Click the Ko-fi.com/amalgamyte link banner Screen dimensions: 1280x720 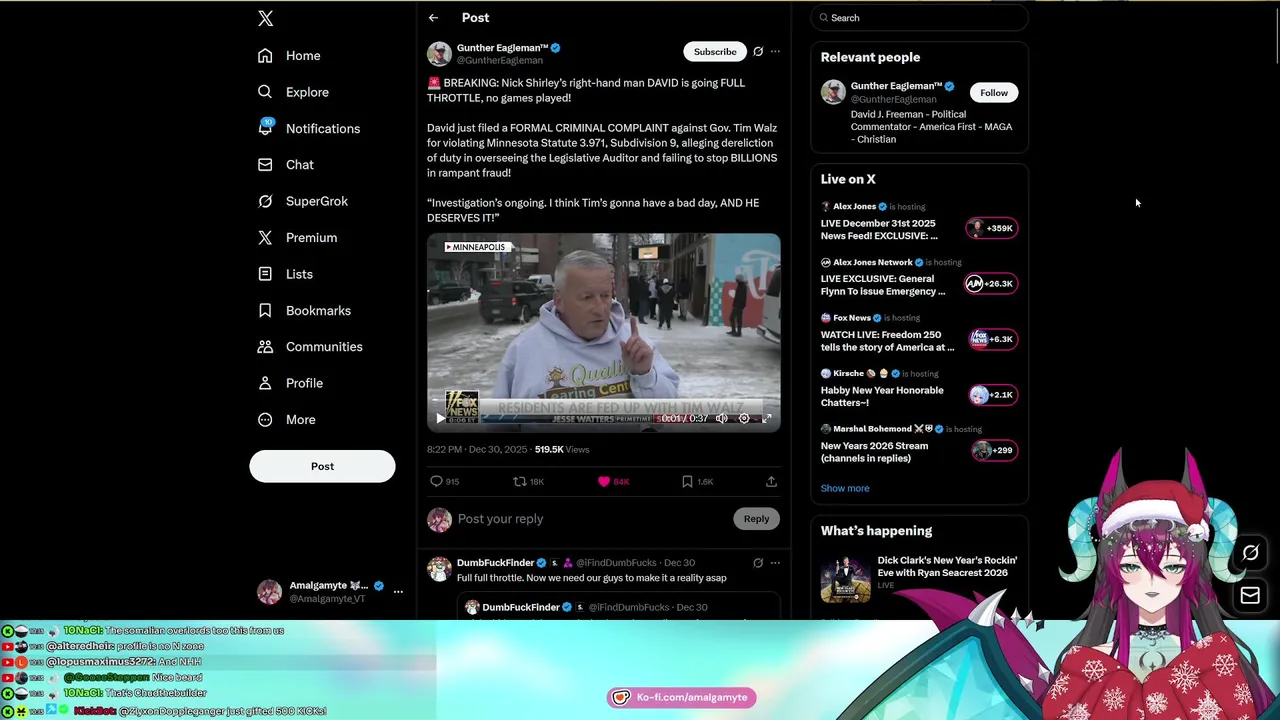(x=682, y=698)
